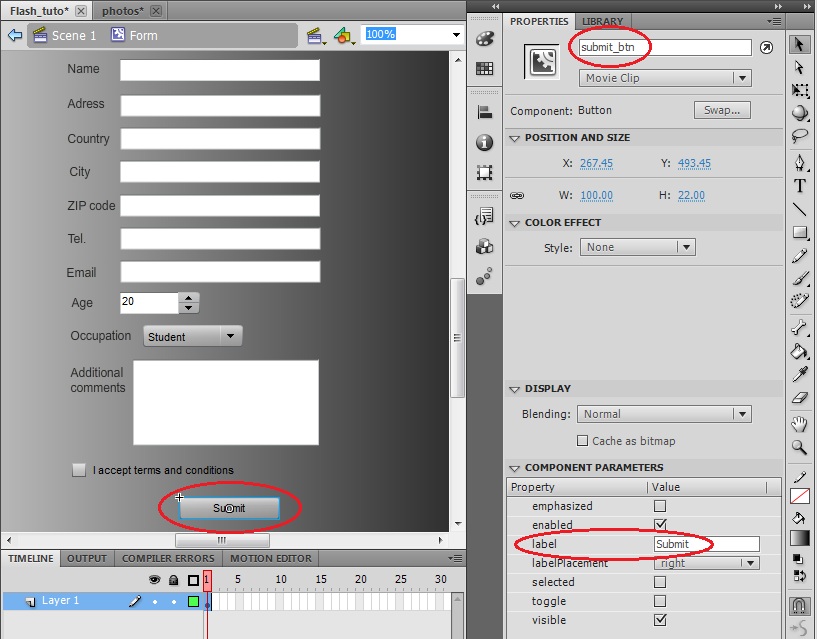Image resolution: width=817 pixels, height=639 pixels.
Task: Open the Color Effect Style dropdown
Action: pos(638,247)
